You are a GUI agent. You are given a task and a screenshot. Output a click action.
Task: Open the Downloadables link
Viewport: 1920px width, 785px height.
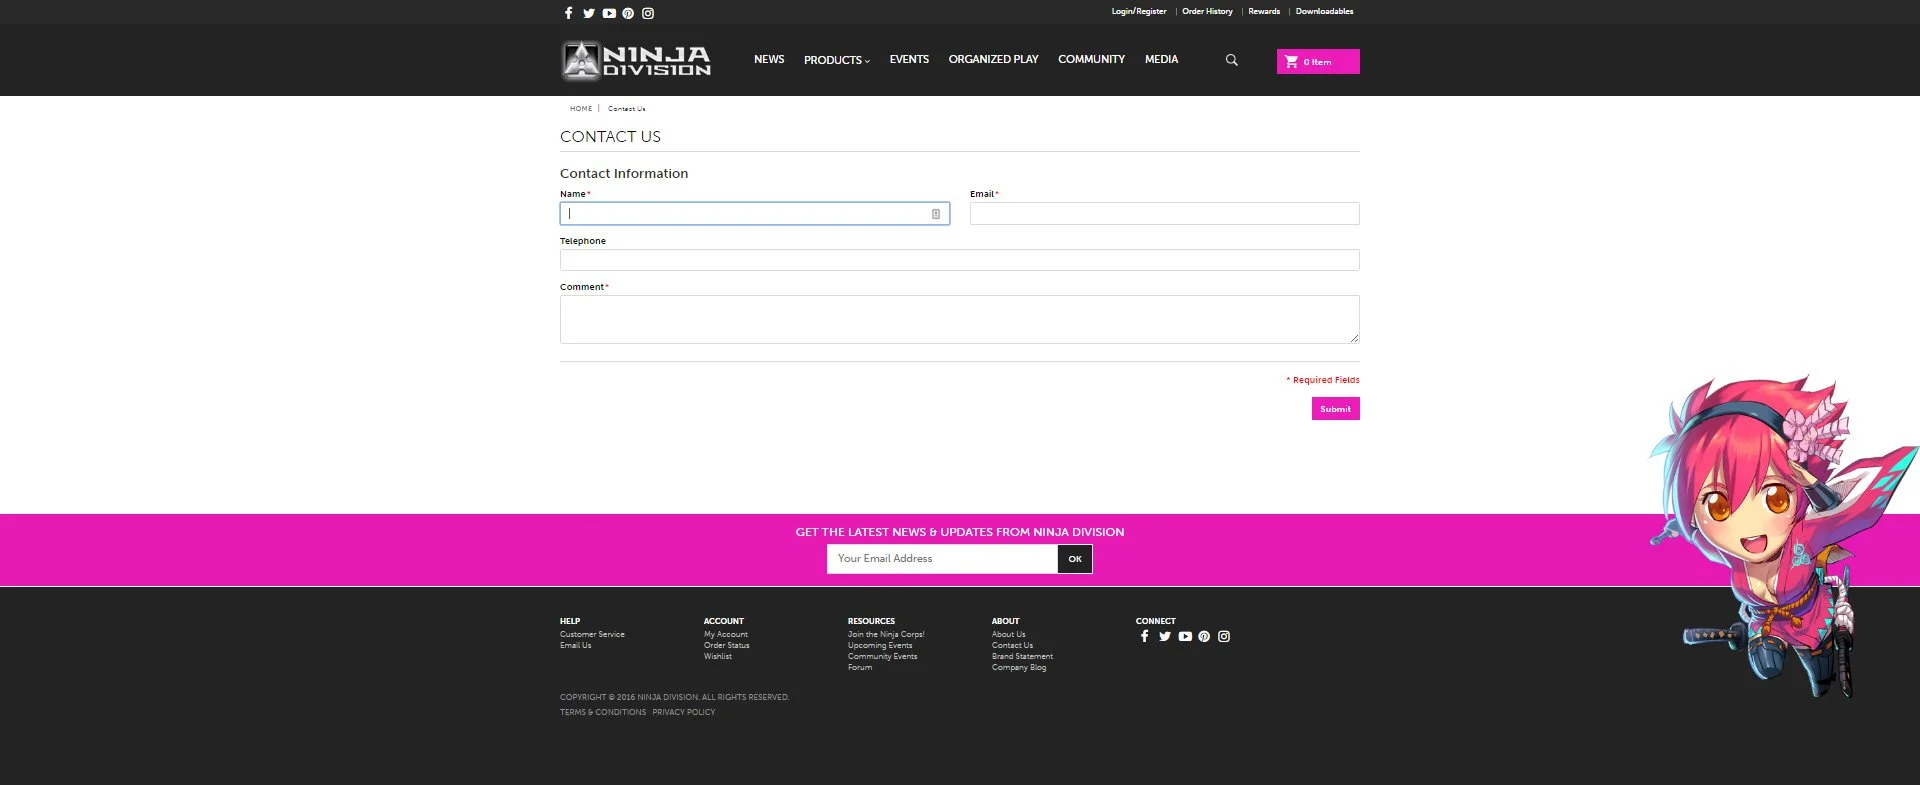[x=1324, y=12]
